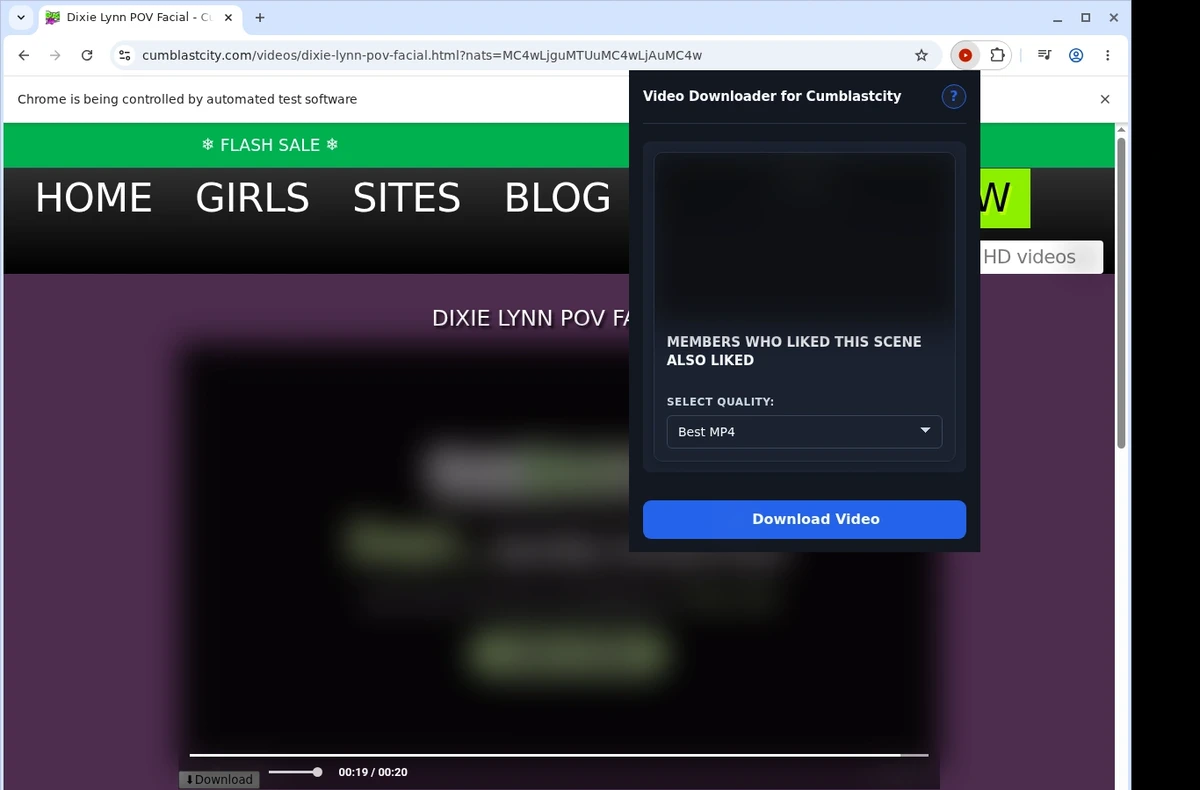
Task: Click the 00:19 / 00:20 time display
Action: click(x=373, y=772)
